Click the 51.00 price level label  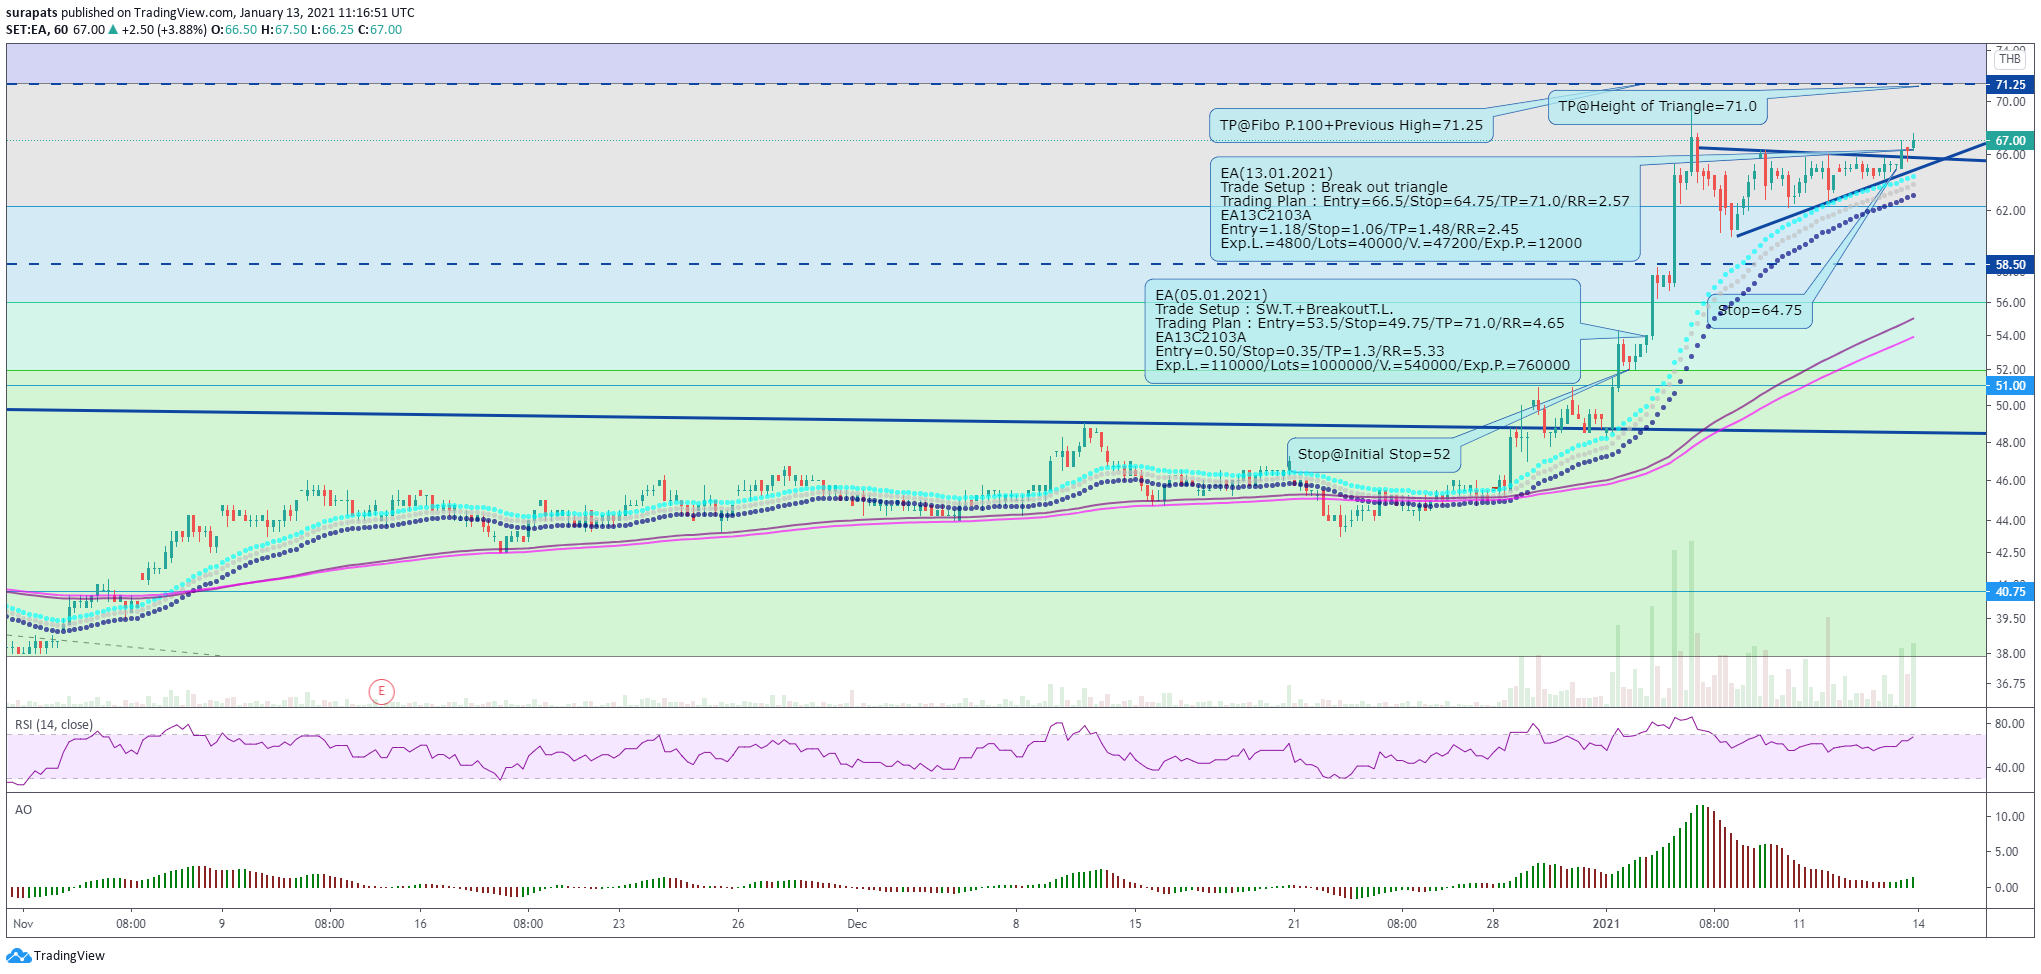tap(2010, 386)
